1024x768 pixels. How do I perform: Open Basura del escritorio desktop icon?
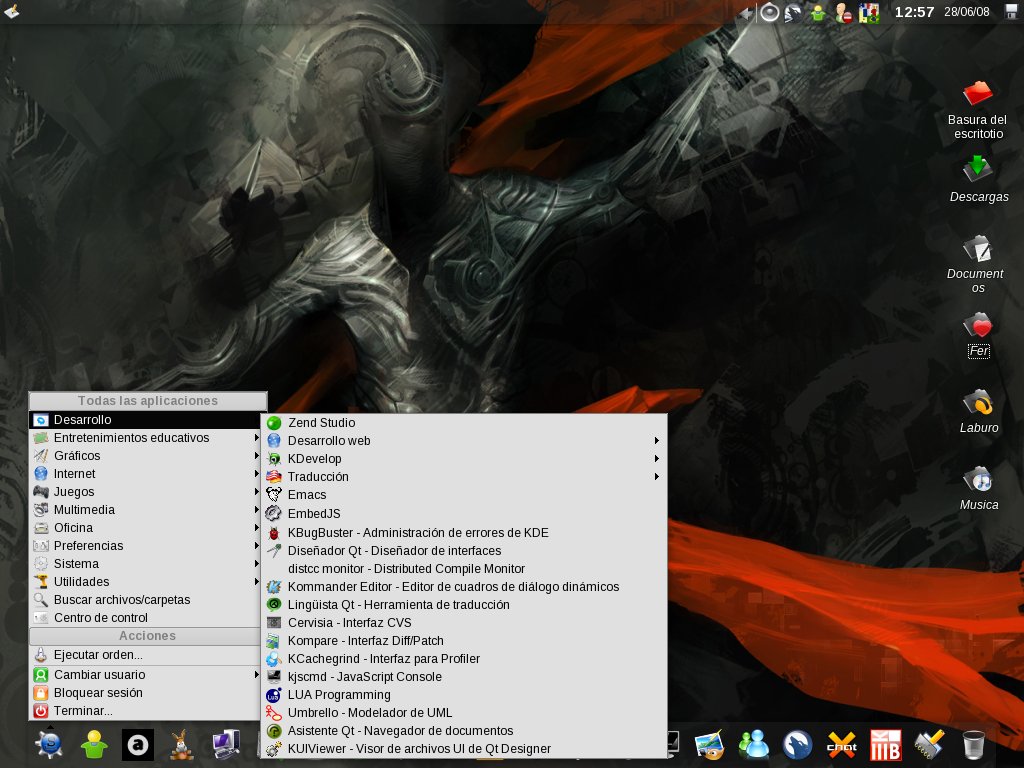(x=978, y=111)
